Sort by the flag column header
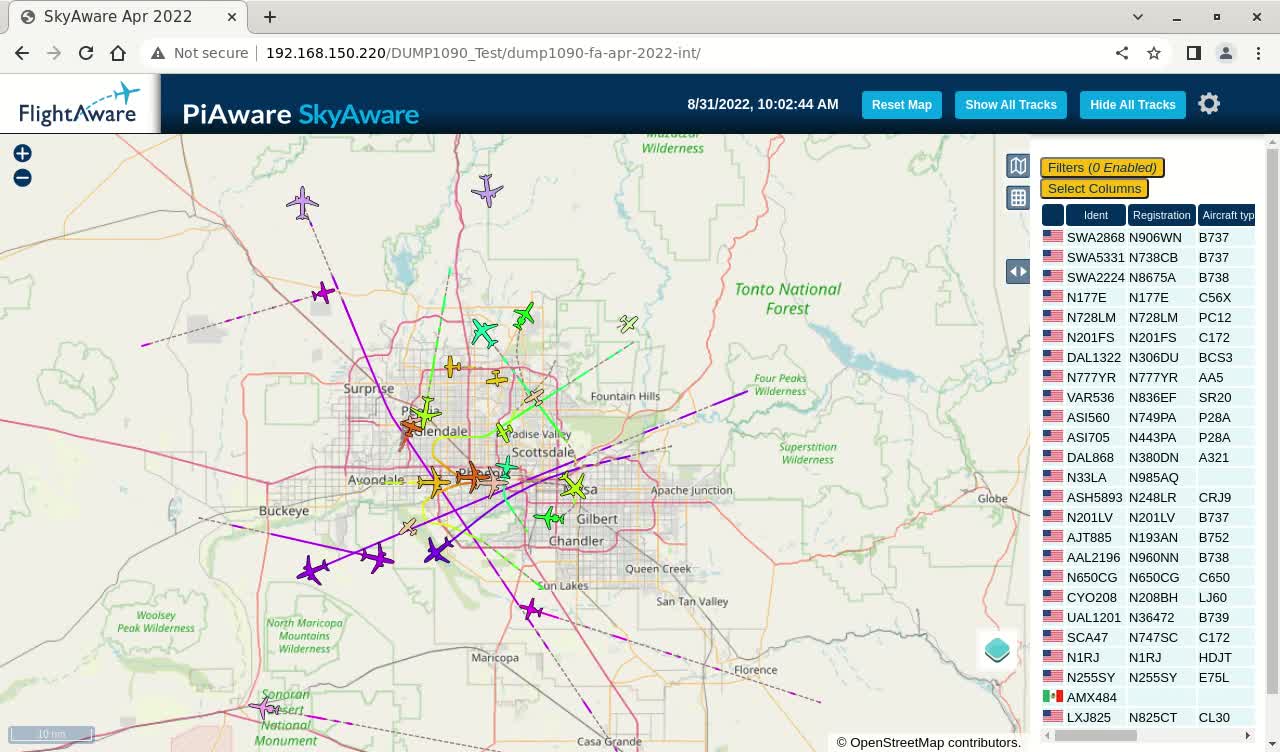The height and width of the screenshot is (752, 1280). point(1053,215)
